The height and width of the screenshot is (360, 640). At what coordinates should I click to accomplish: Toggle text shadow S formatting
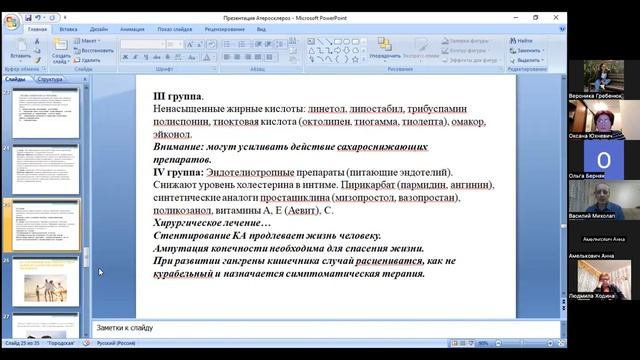pyautogui.click(x=167, y=58)
